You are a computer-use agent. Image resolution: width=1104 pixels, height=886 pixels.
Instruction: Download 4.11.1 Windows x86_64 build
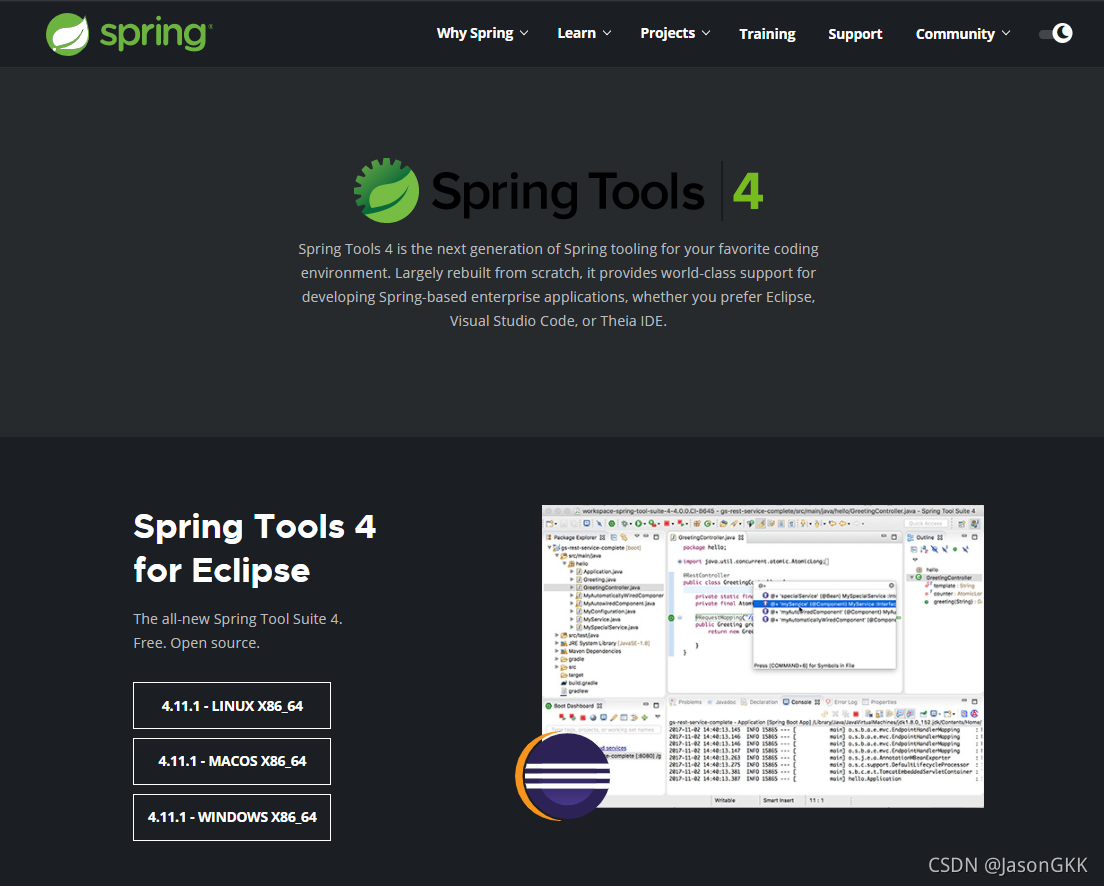click(x=232, y=817)
